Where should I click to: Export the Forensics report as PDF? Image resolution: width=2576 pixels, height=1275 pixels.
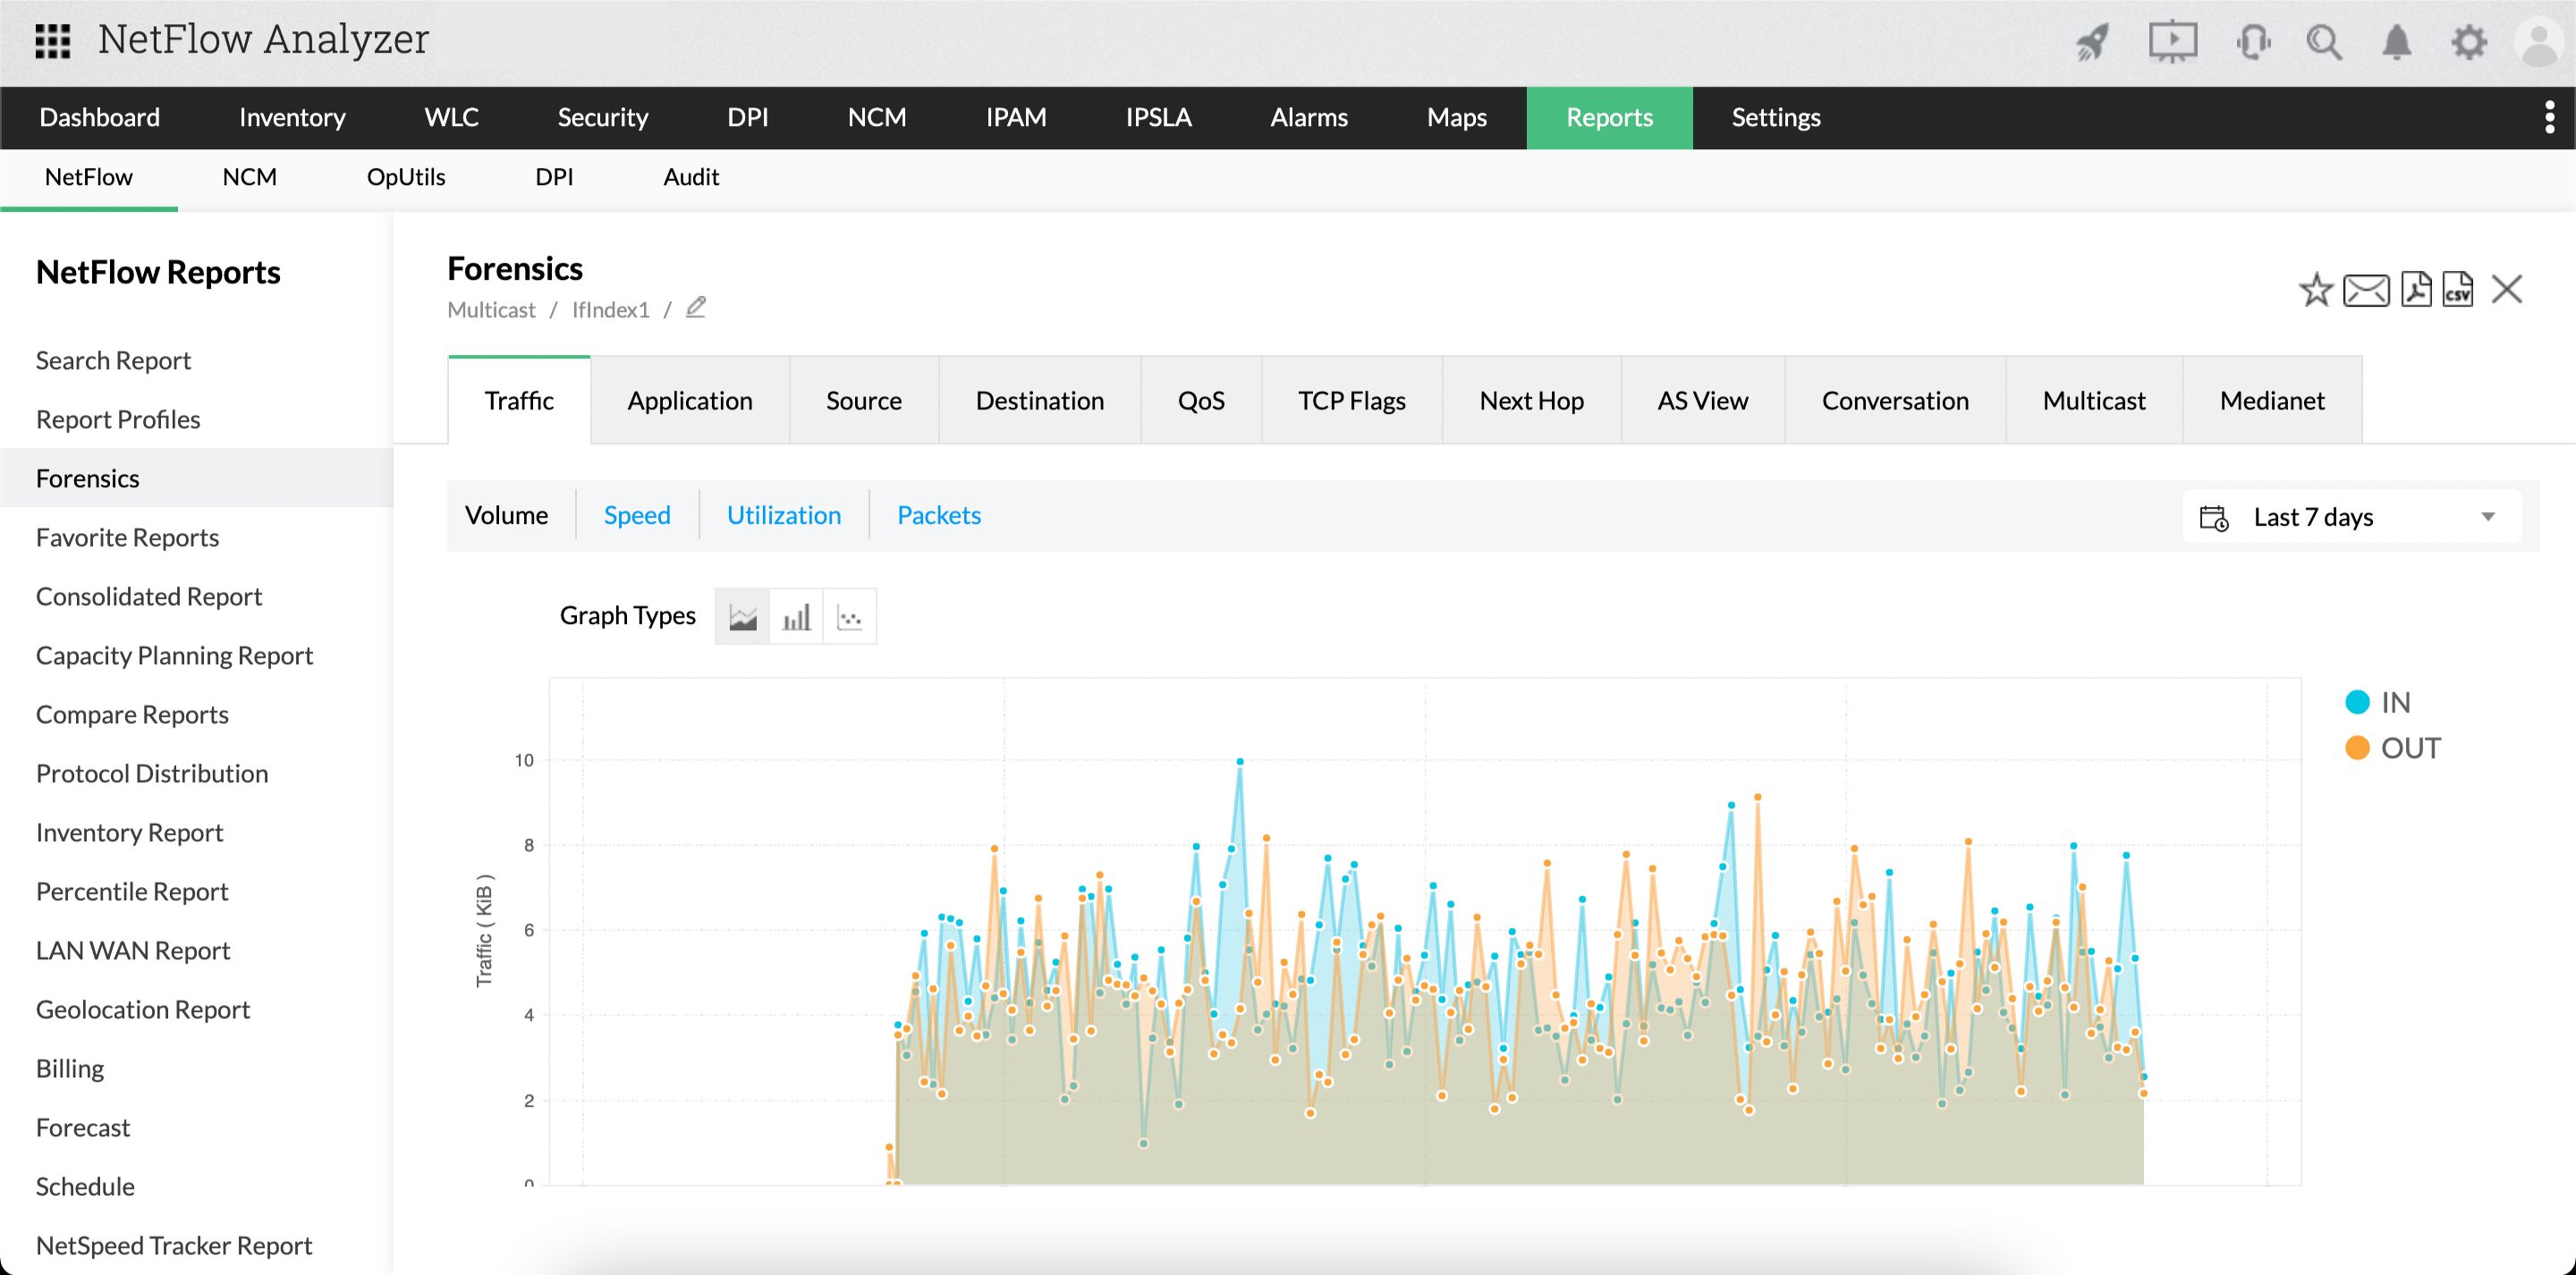coord(2415,290)
